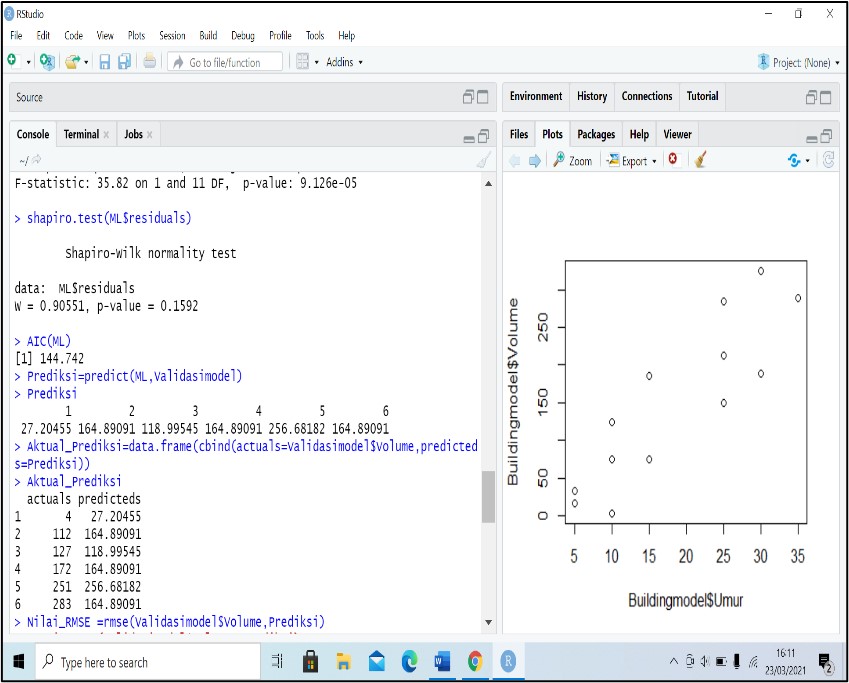Click the Project: (None) button
Viewport: 849px width, 683px height.
click(x=800, y=60)
